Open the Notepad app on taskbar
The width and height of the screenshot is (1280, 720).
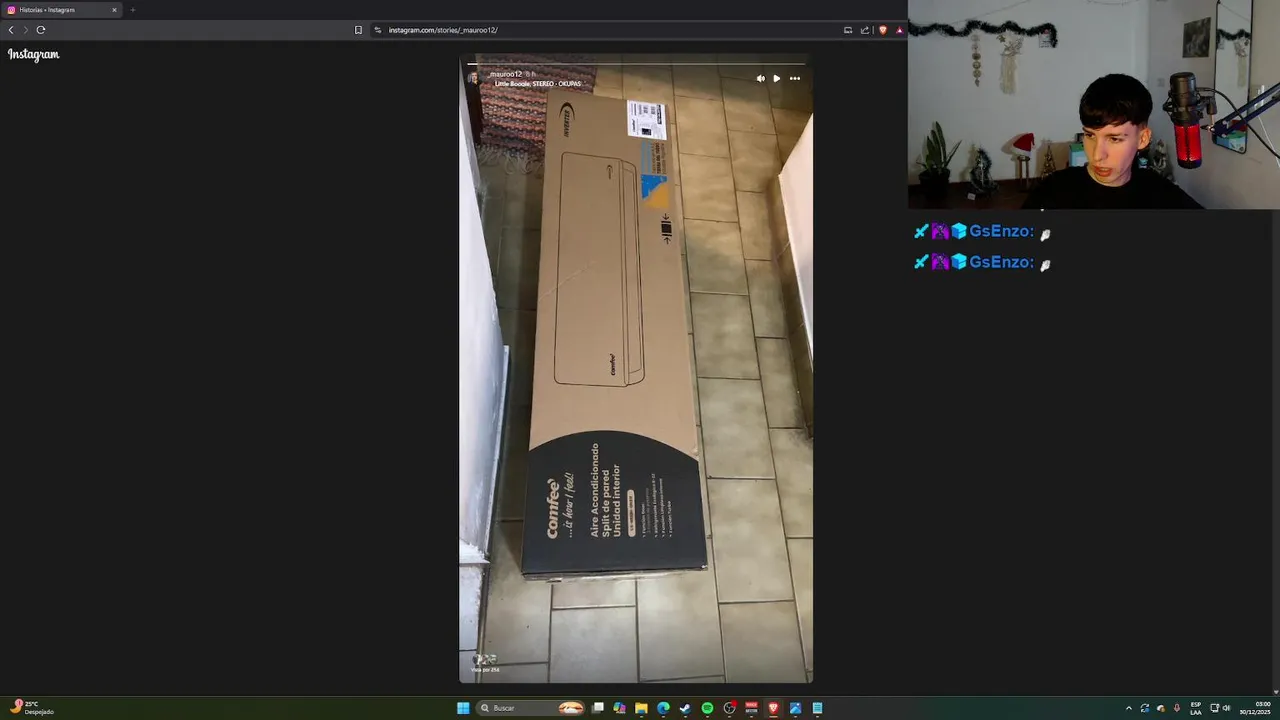pos(817,708)
